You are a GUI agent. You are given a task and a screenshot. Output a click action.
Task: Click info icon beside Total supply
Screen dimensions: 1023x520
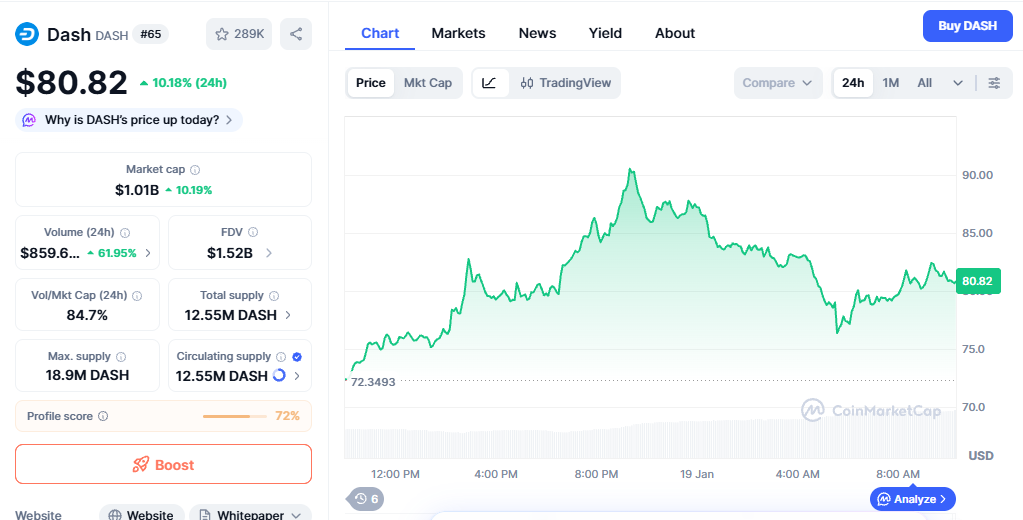274,296
